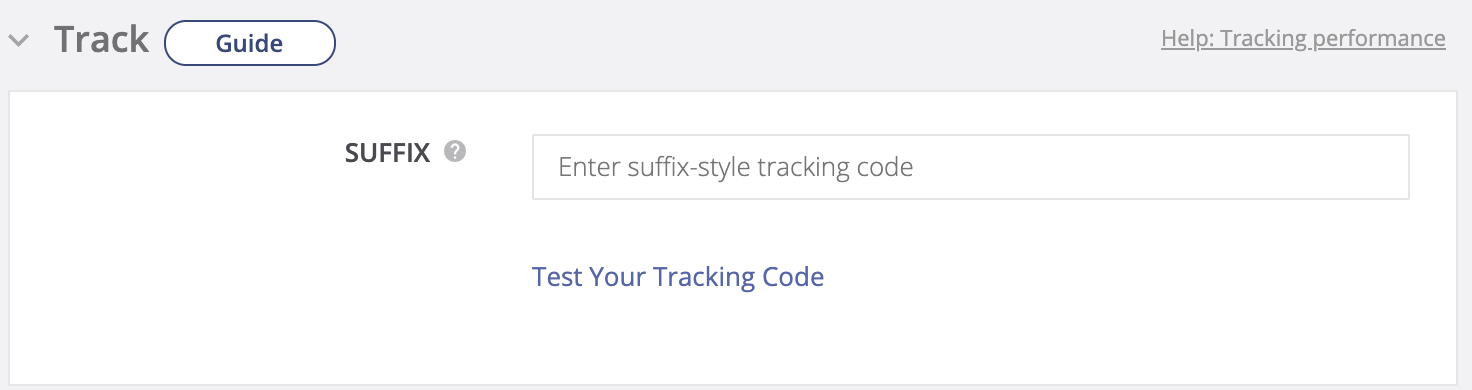Click the question mark icon beside SUFFIX

(x=455, y=152)
